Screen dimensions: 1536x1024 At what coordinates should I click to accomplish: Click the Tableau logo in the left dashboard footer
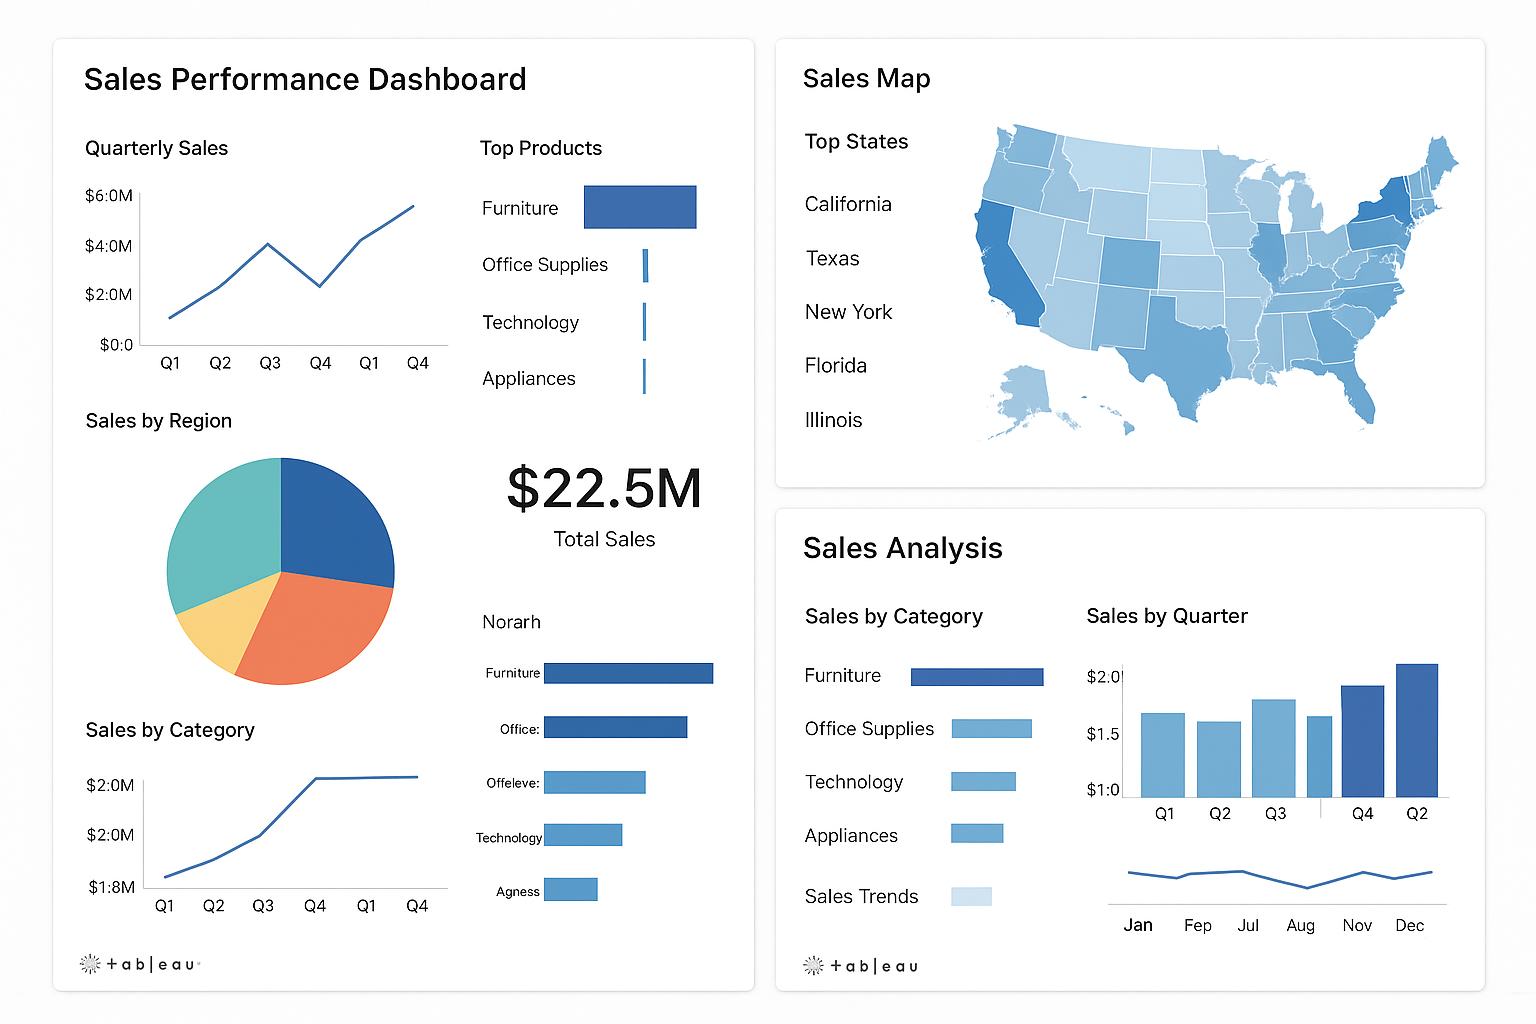[140, 964]
